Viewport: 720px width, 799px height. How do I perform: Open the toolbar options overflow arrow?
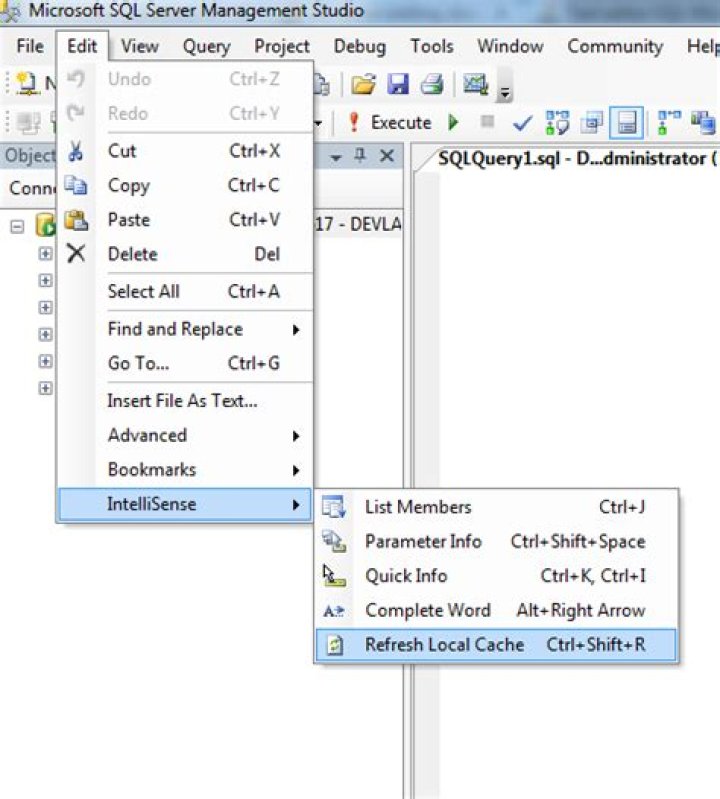[x=504, y=93]
